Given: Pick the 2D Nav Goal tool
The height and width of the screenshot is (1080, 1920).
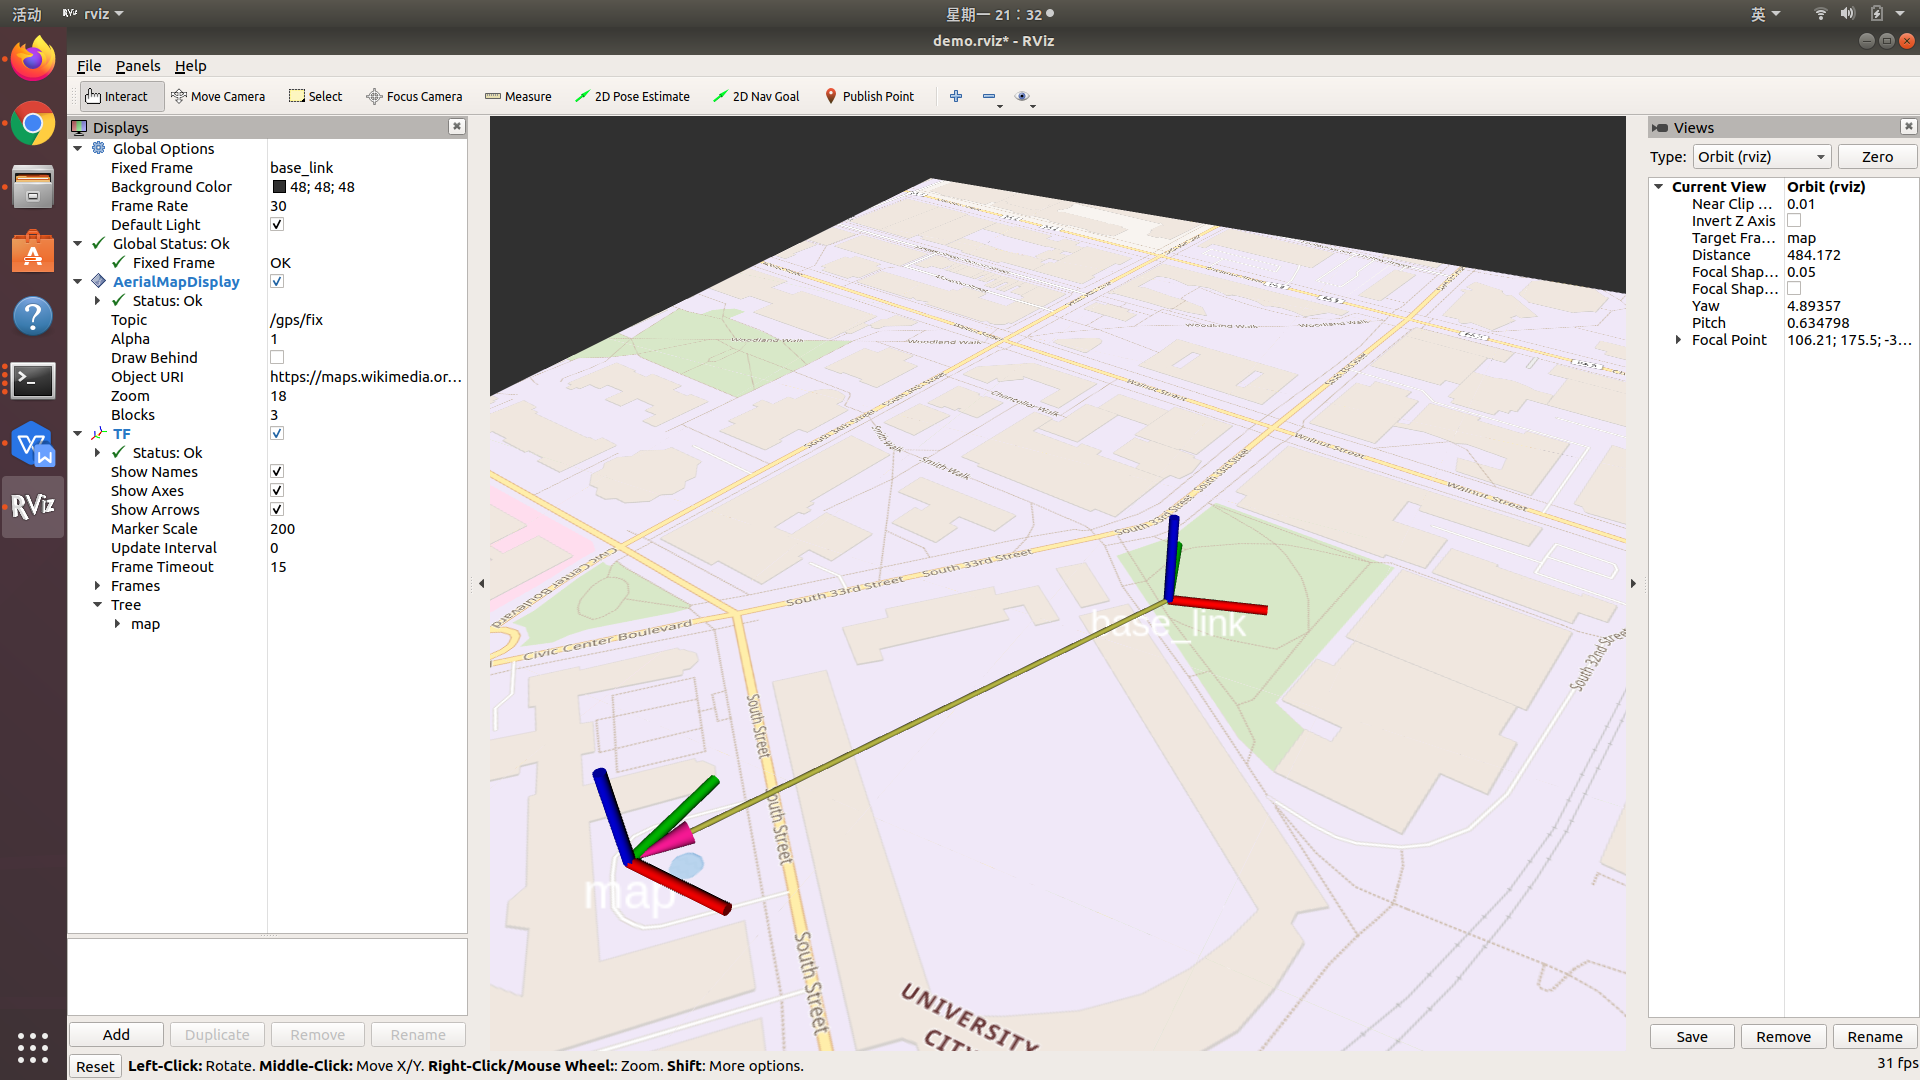Looking at the screenshot, I should click(x=756, y=96).
